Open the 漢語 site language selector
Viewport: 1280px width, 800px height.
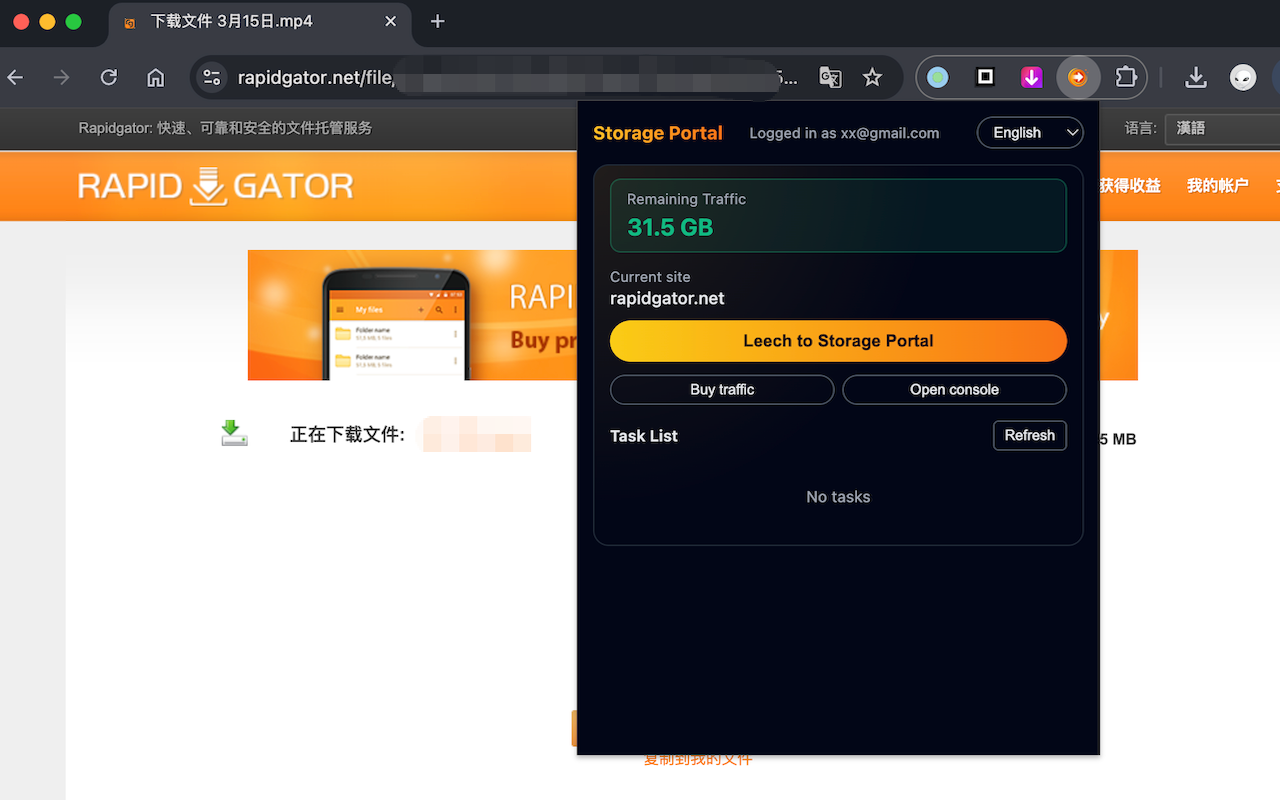[x=1222, y=129]
